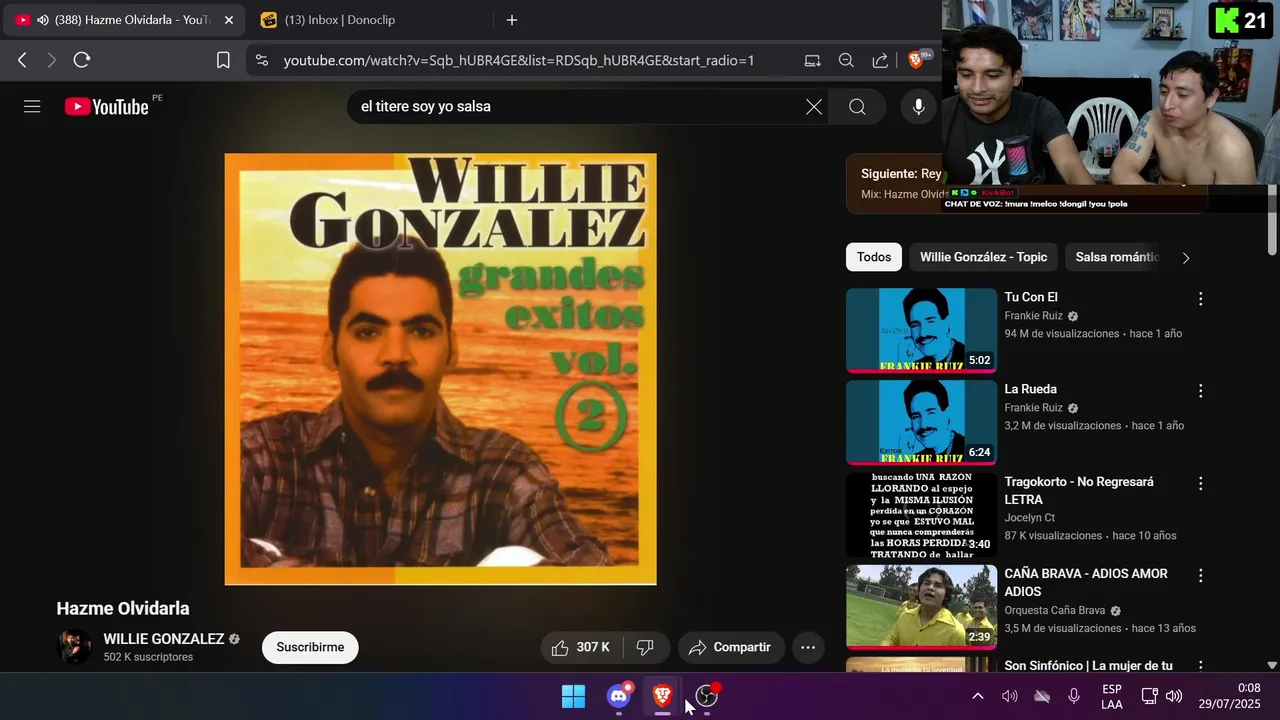
Task: Open the WILLIE GONZALEZ channel avatar
Action: coord(74,647)
